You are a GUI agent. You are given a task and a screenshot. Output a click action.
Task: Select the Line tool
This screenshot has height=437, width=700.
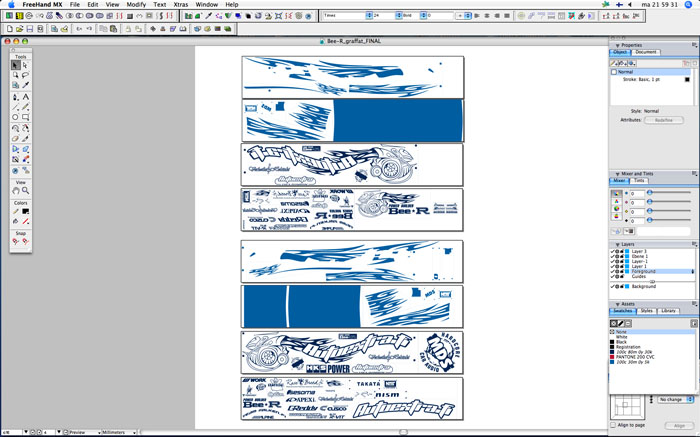coord(15,107)
